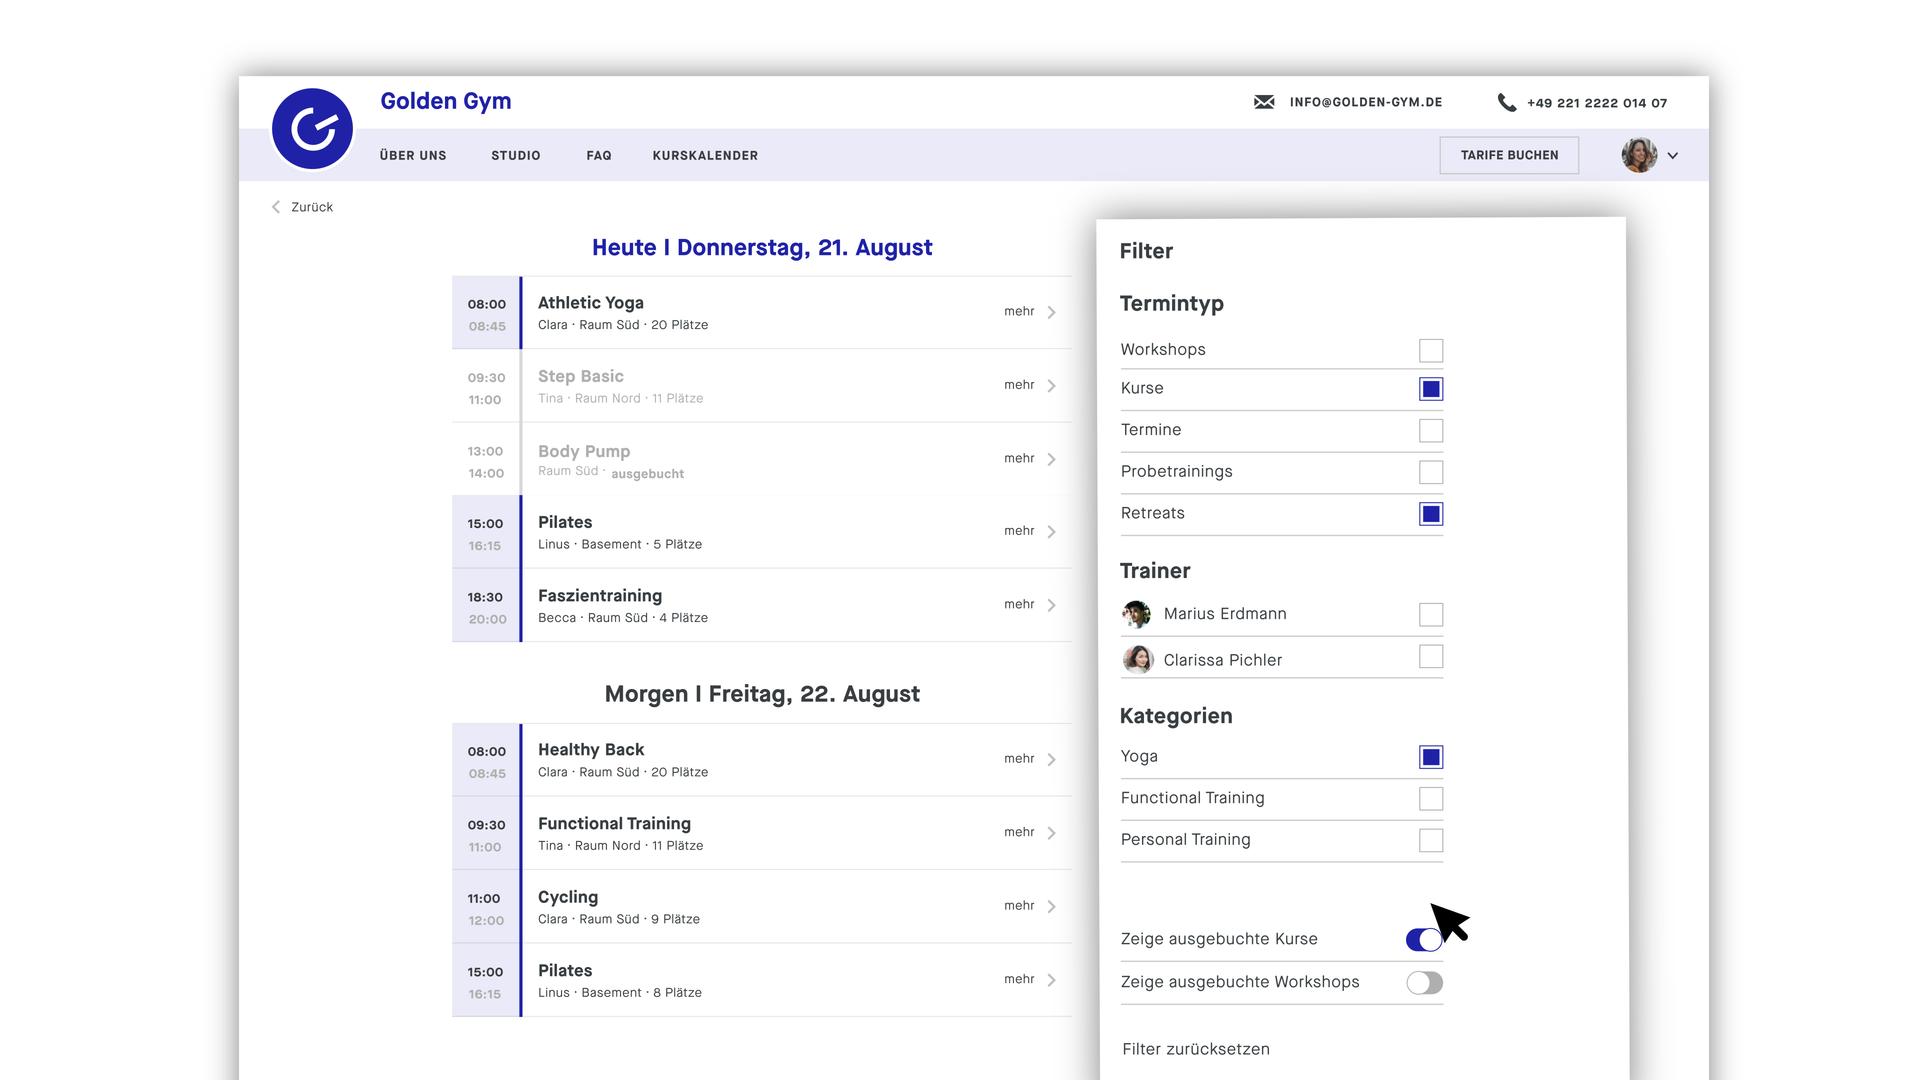
Task: Turn off Zeige ausgebuchte Kurse toggle
Action: (1424, 939)
